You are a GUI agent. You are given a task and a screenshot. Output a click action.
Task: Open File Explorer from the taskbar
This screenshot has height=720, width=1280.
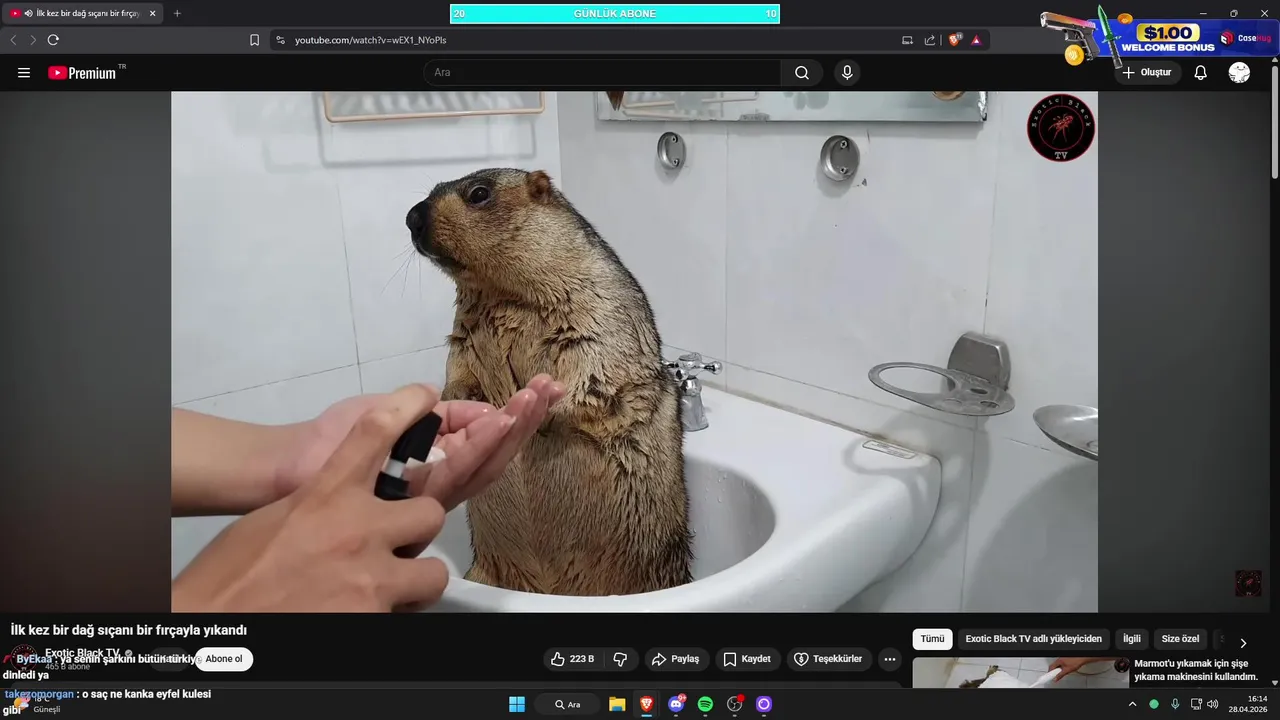pos(617,704)
